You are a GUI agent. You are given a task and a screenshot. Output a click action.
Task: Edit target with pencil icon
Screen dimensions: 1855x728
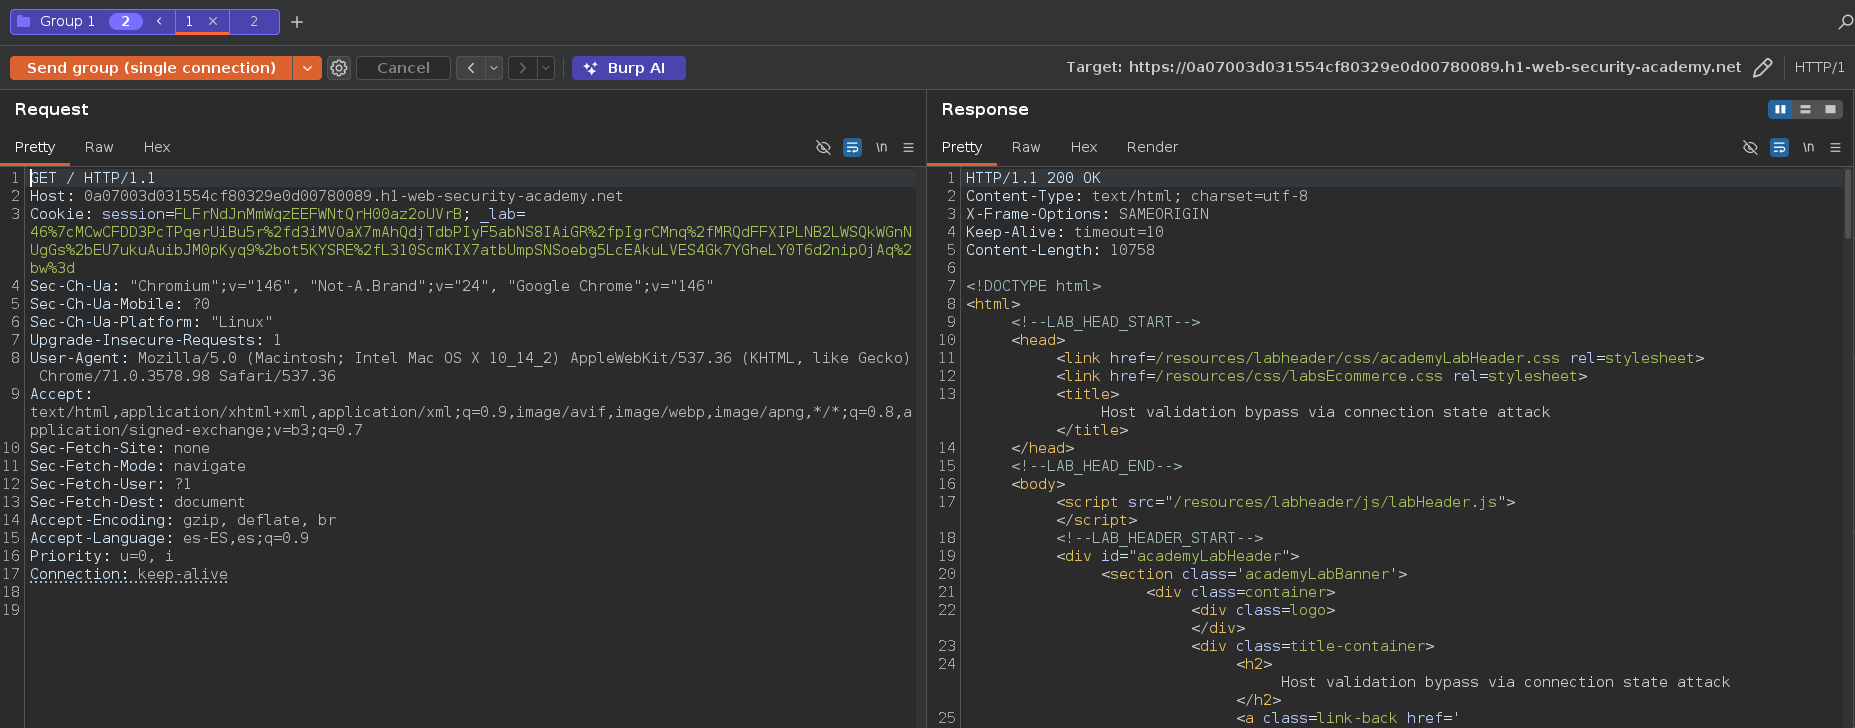tap(1762, 68)
